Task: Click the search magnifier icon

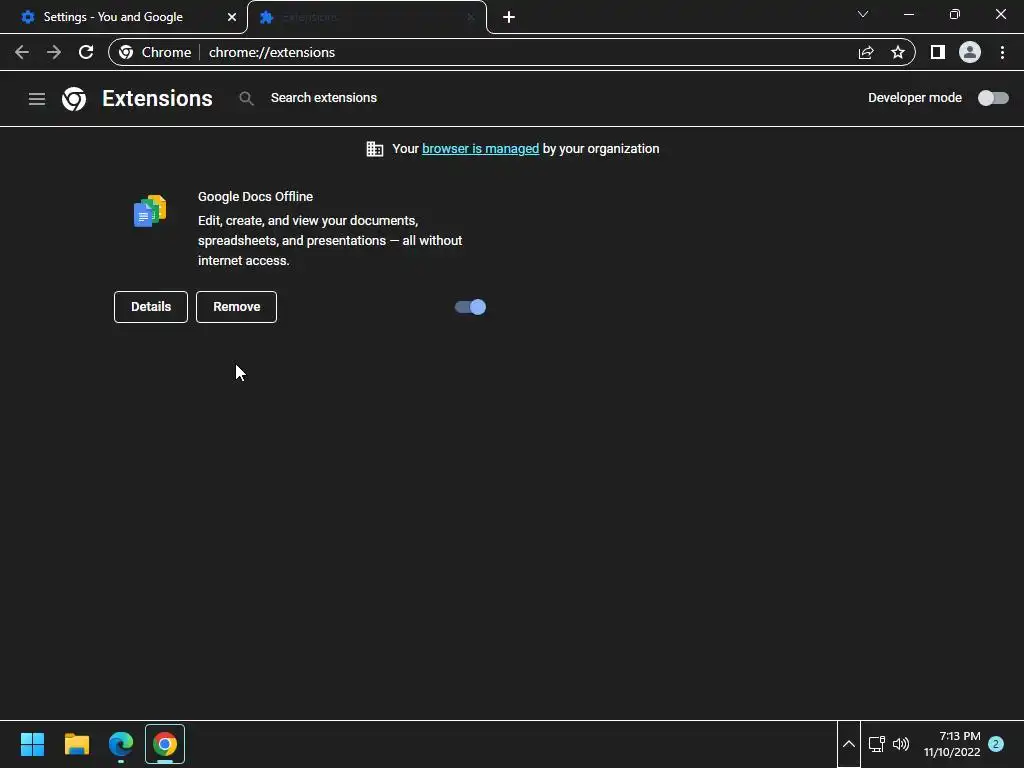Action: coord(246,99)
